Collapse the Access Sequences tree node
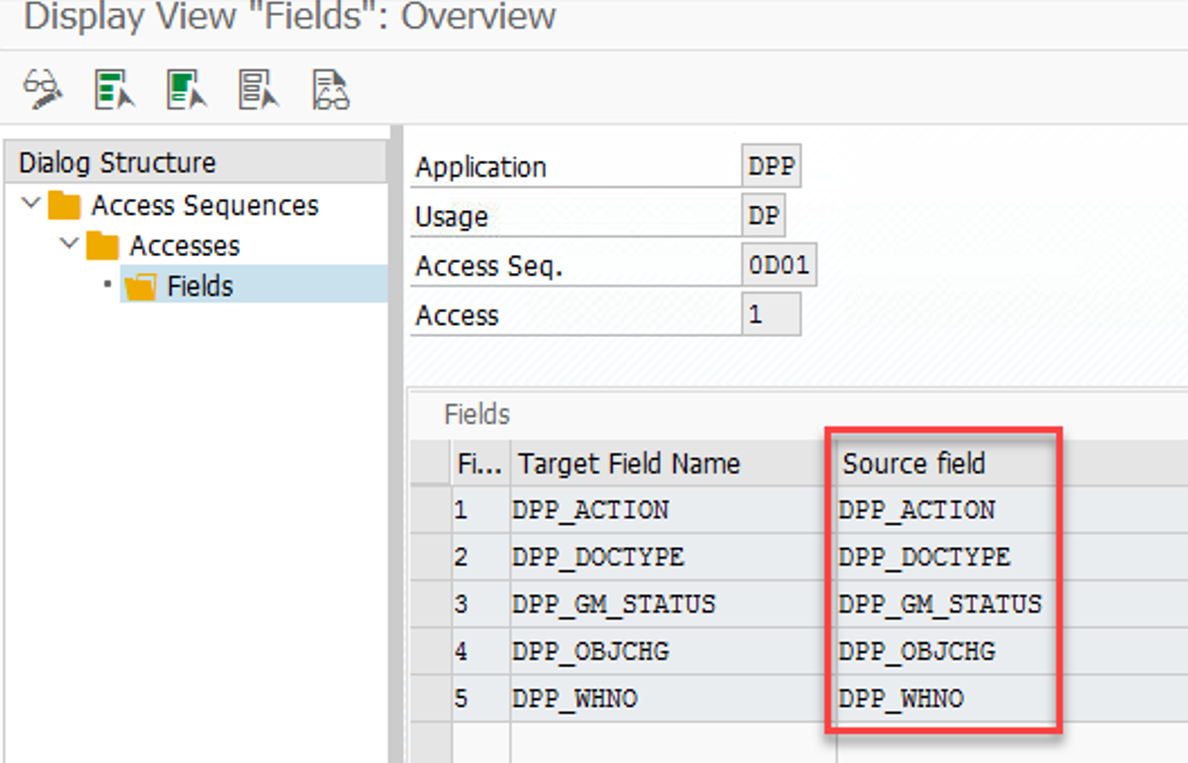 (31, 203)
